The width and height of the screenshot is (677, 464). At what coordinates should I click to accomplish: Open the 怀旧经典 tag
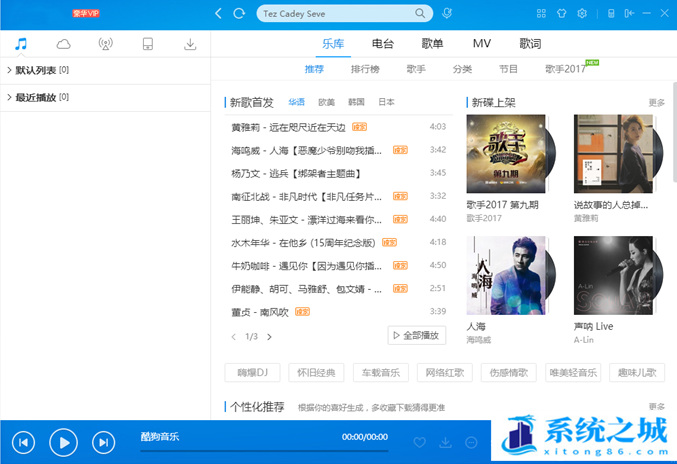pos(316,372)
